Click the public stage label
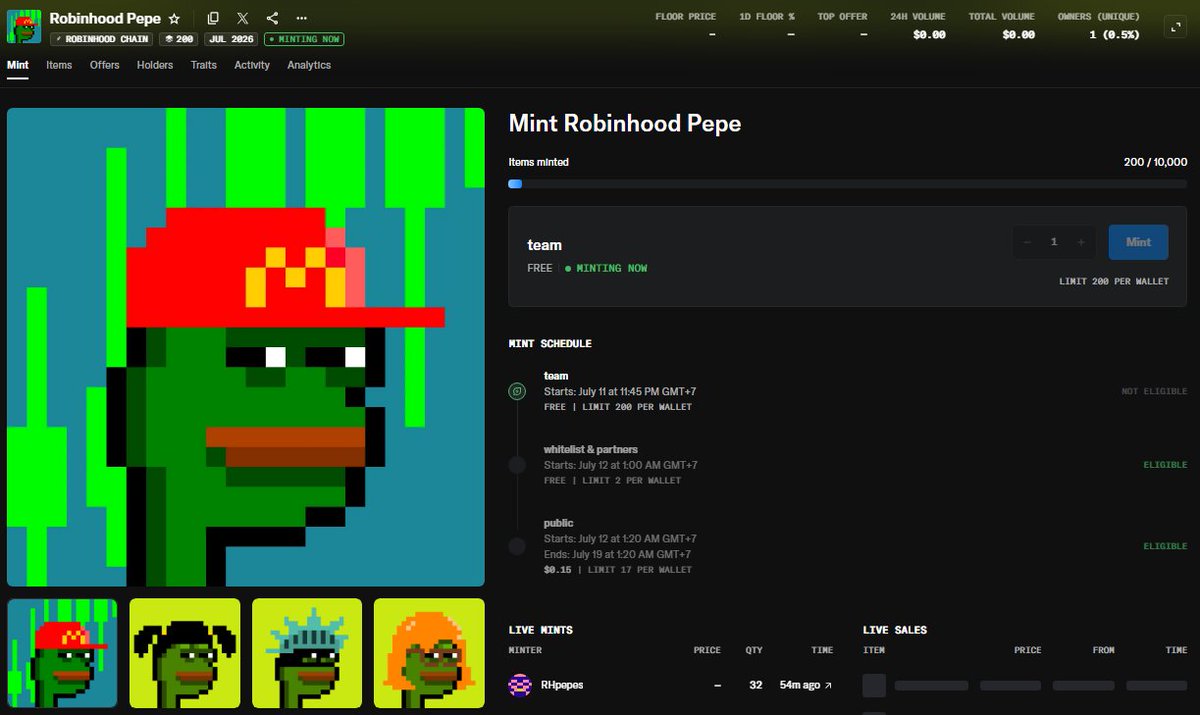Screen dimensions: 1200x715 coord(559,523)
